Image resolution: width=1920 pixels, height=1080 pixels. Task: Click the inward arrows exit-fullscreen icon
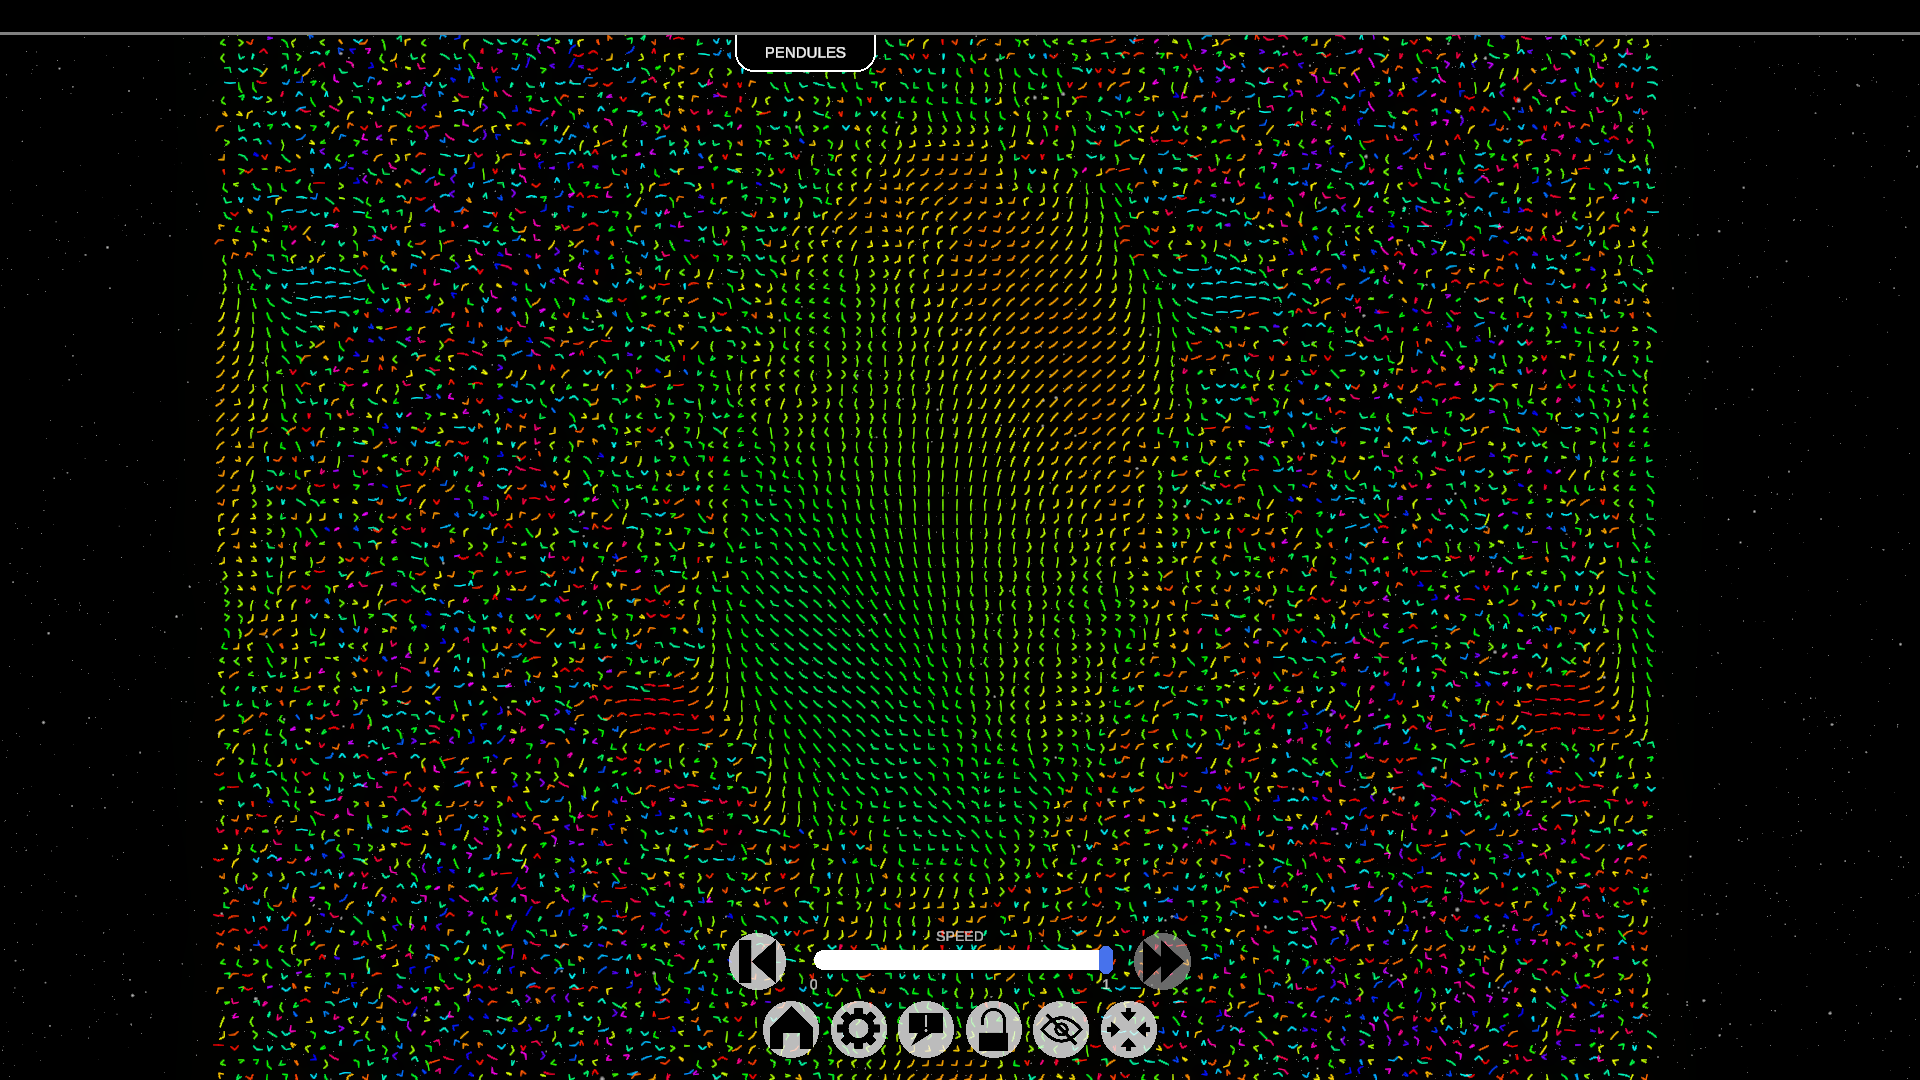1128,1029
